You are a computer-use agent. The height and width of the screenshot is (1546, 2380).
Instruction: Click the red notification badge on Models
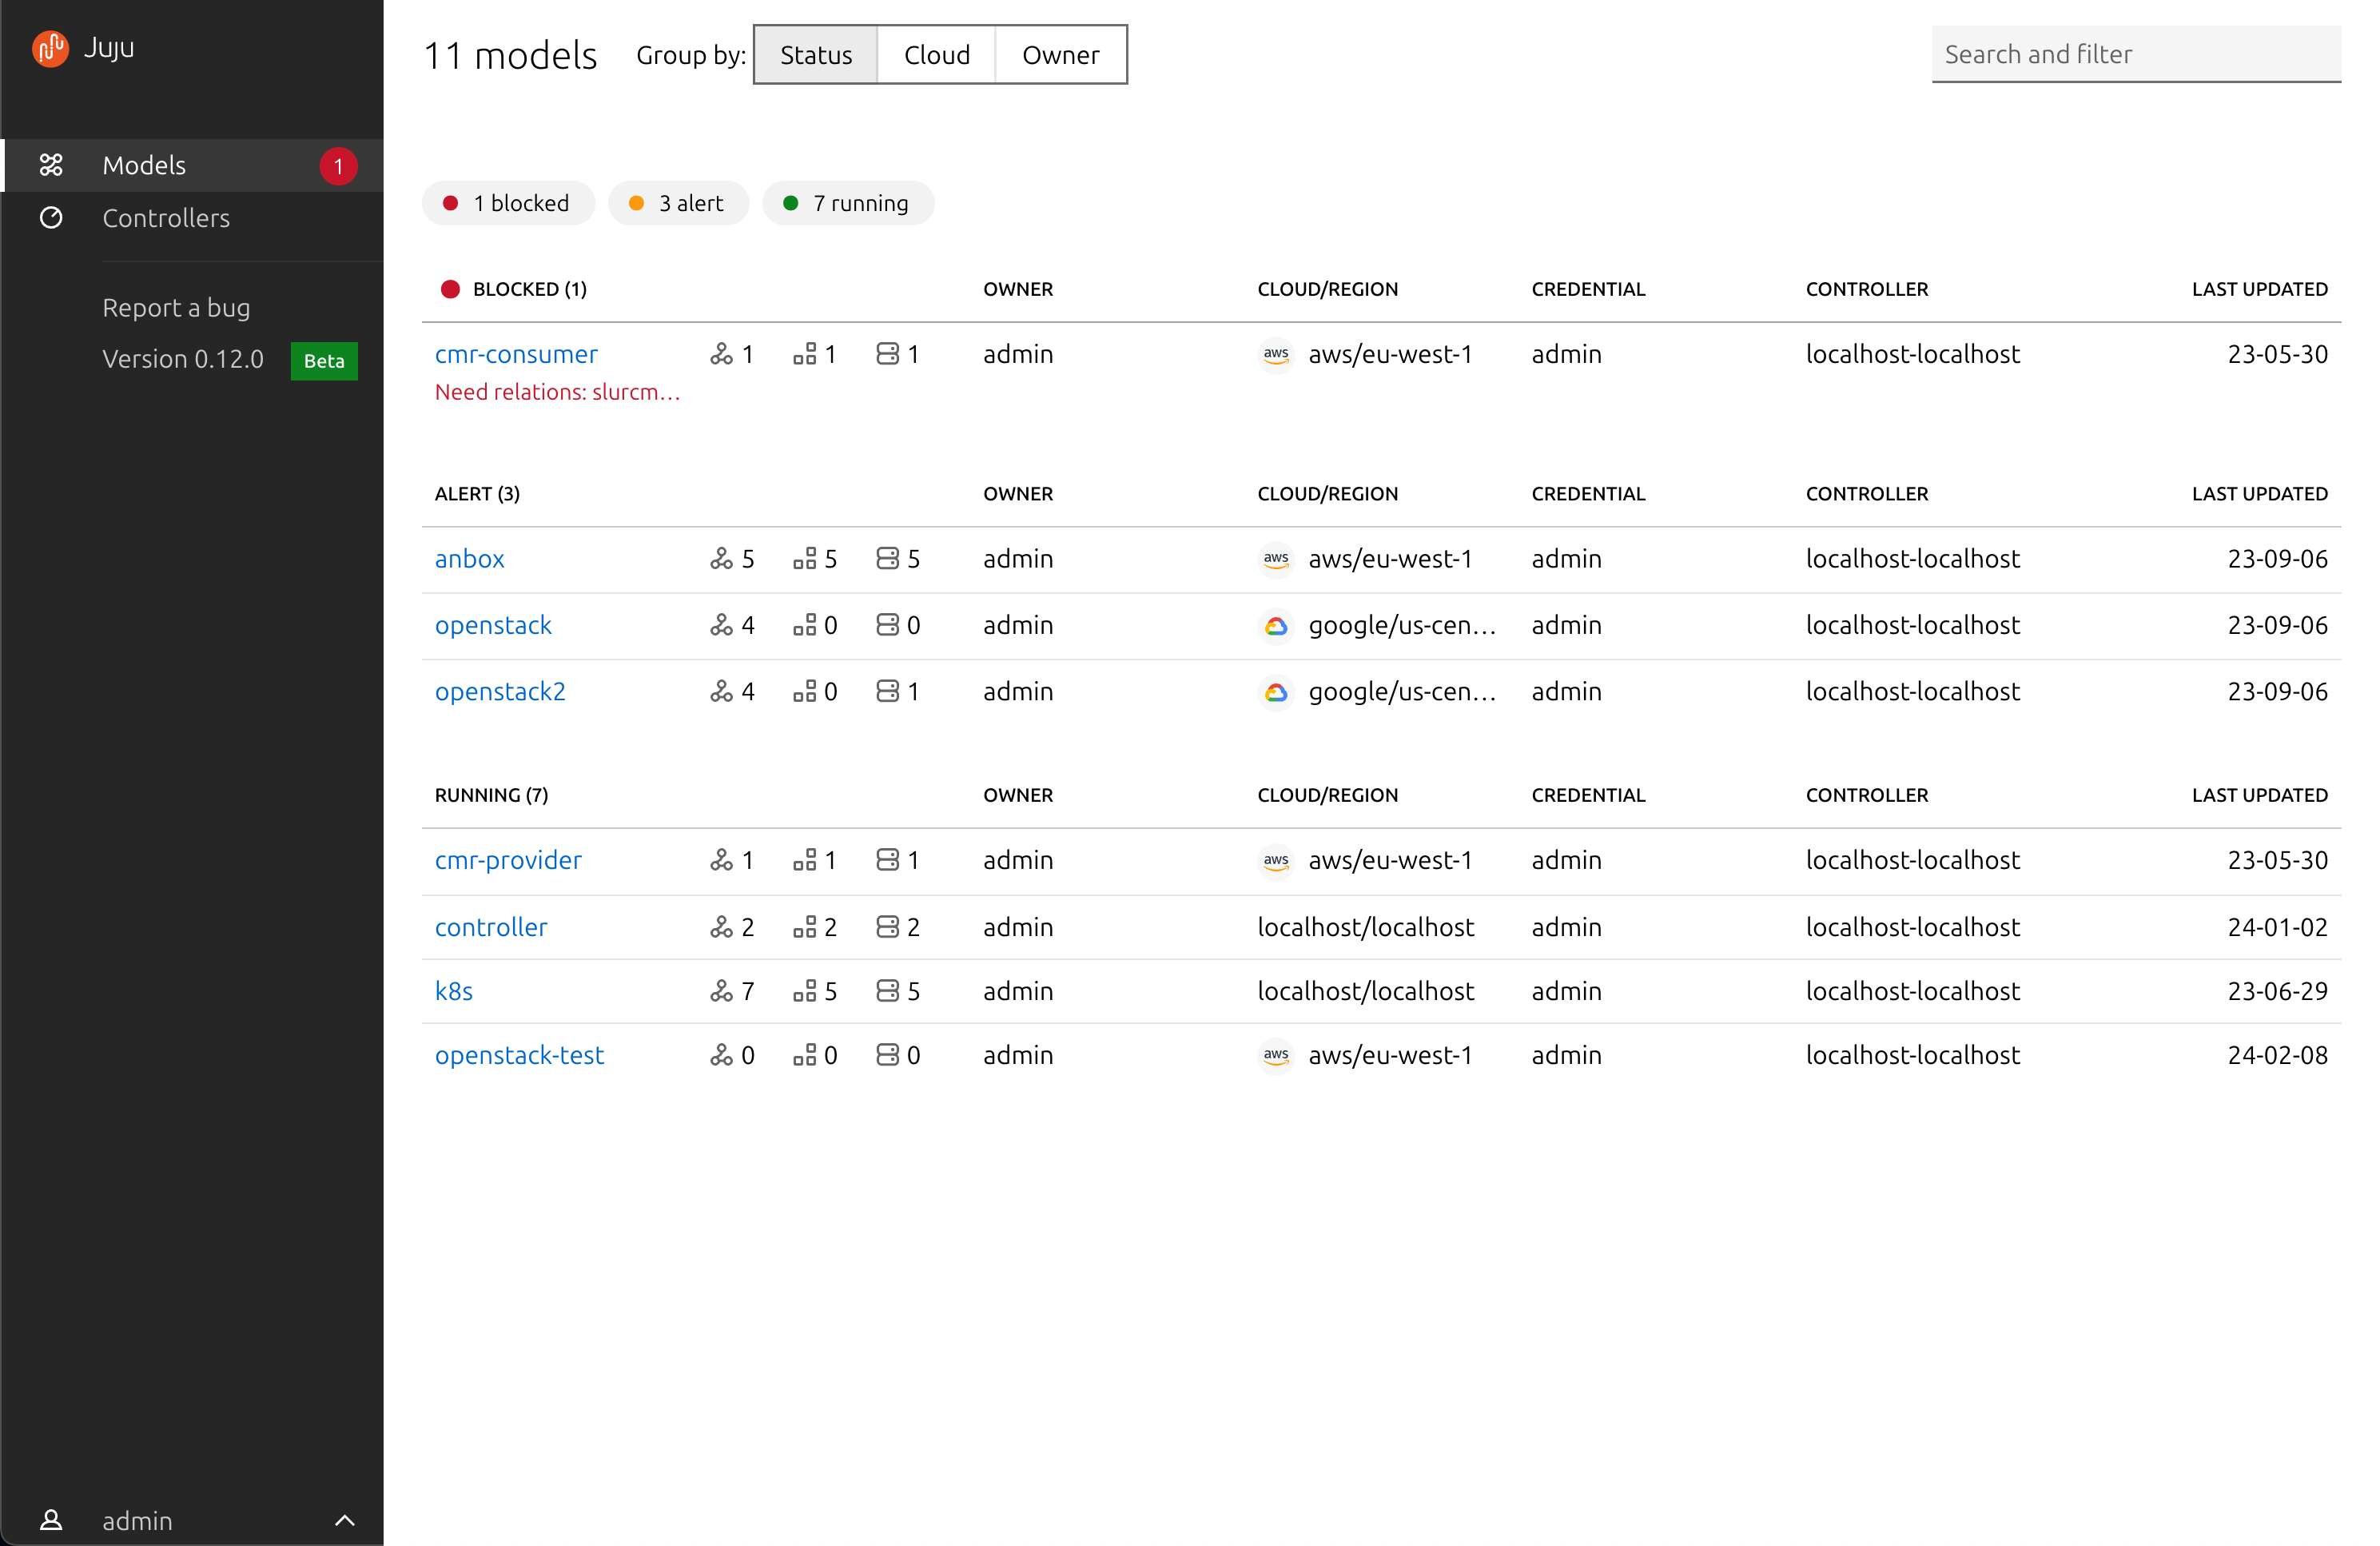338,166
